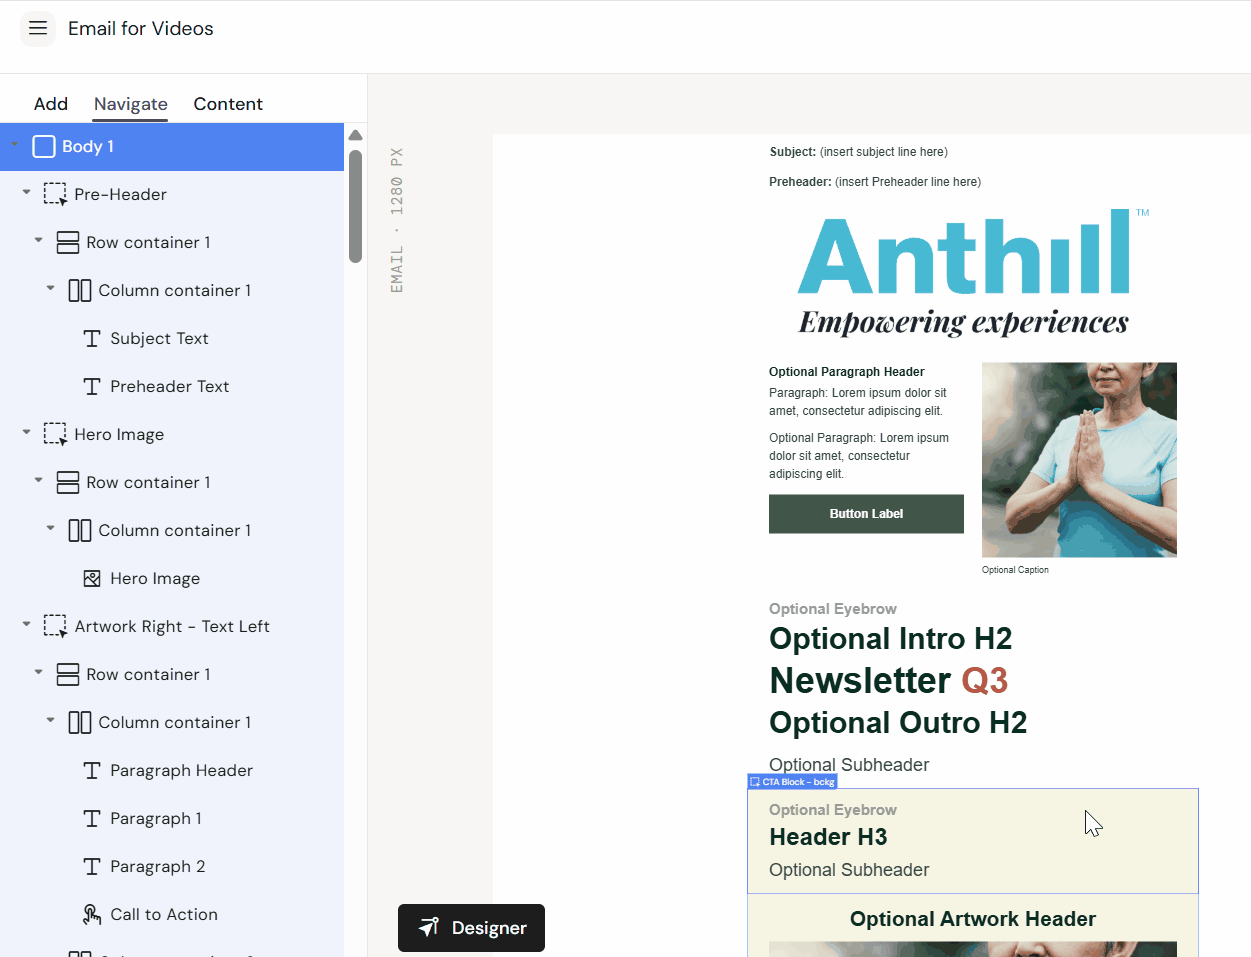Collapse the Artwork Right - Text Left section
This screenshot has height=957, width=1251.
click(27, 625)
